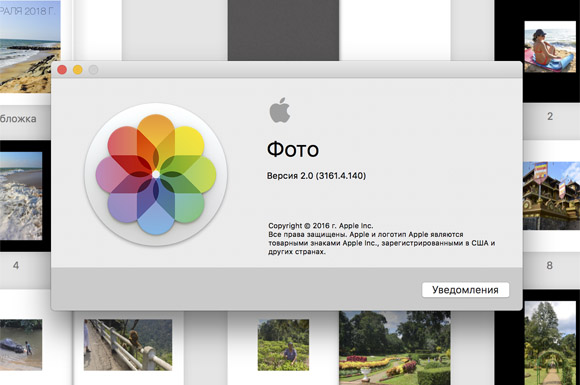Select the dark gray blank book page
The image size is (580, 385).
pyautogui.click(x=283, y=30)
